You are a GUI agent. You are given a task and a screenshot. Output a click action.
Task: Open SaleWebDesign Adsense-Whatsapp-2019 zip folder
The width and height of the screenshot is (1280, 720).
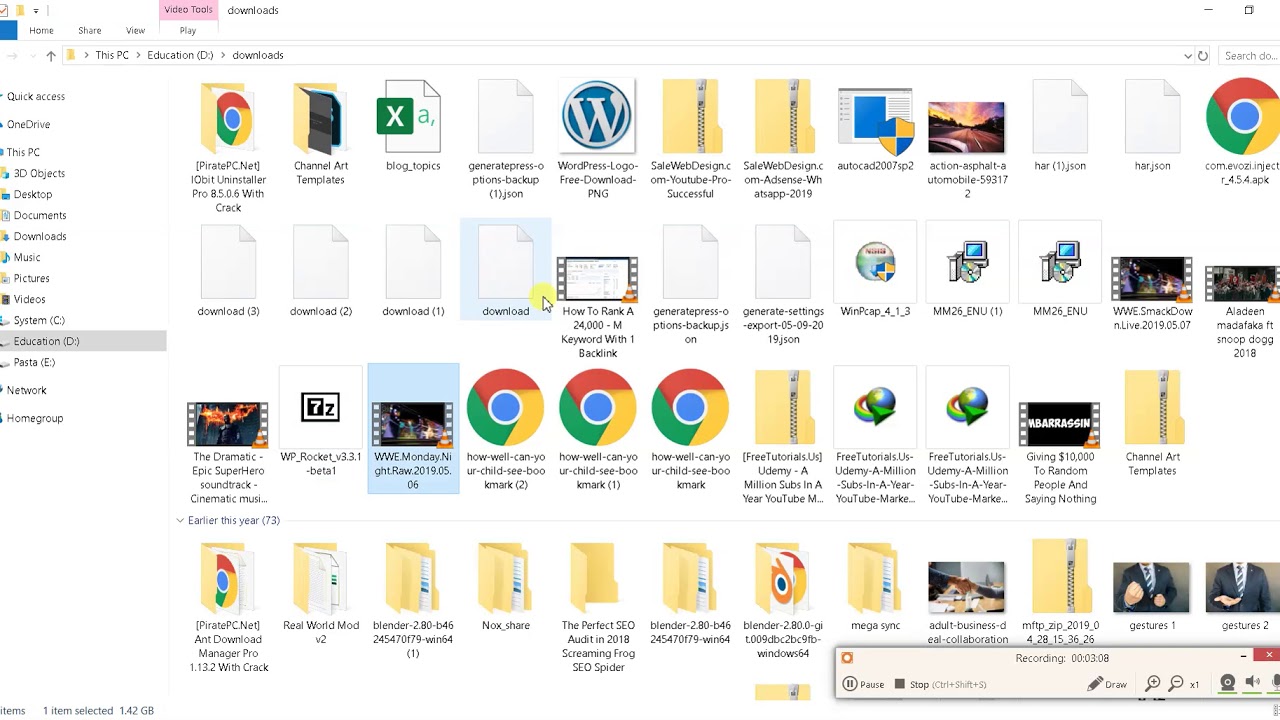coord(783,140)
